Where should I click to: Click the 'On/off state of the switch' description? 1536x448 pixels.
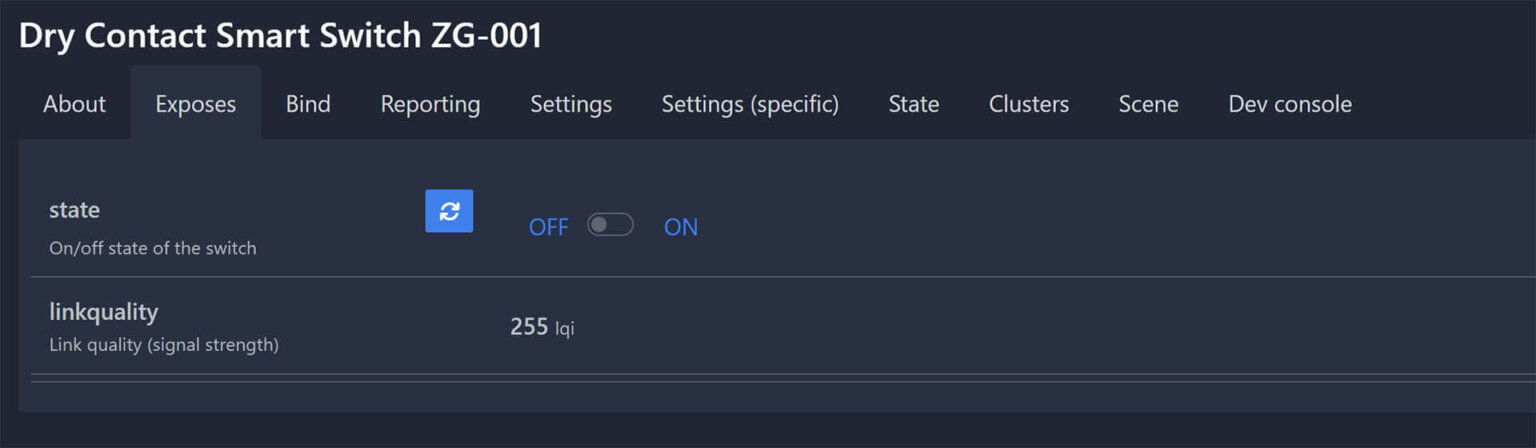153,248
